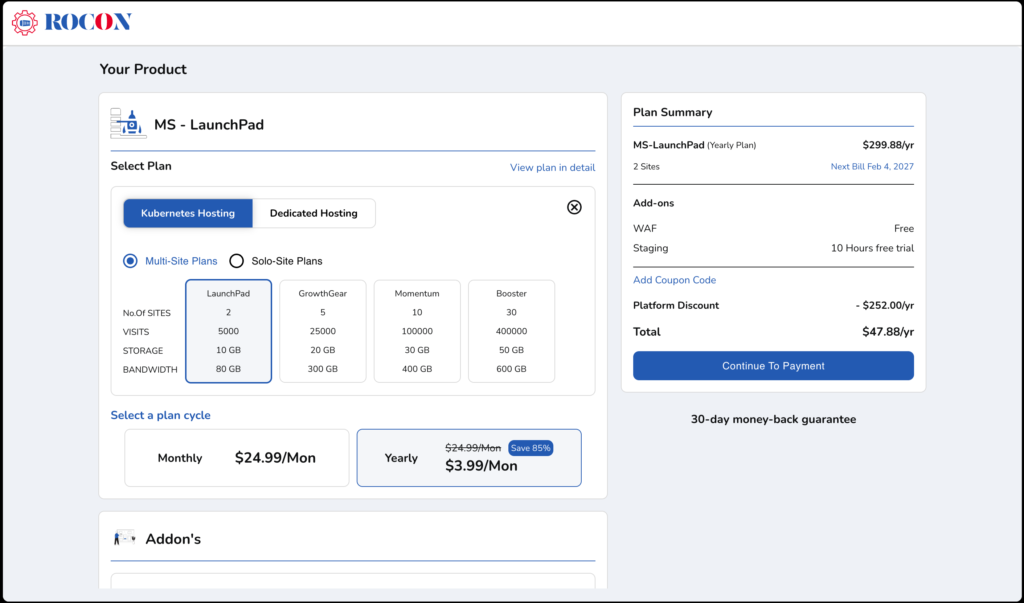
Task: Select the Yearly $3.99 plan cycle
Action: click(468, 458)
